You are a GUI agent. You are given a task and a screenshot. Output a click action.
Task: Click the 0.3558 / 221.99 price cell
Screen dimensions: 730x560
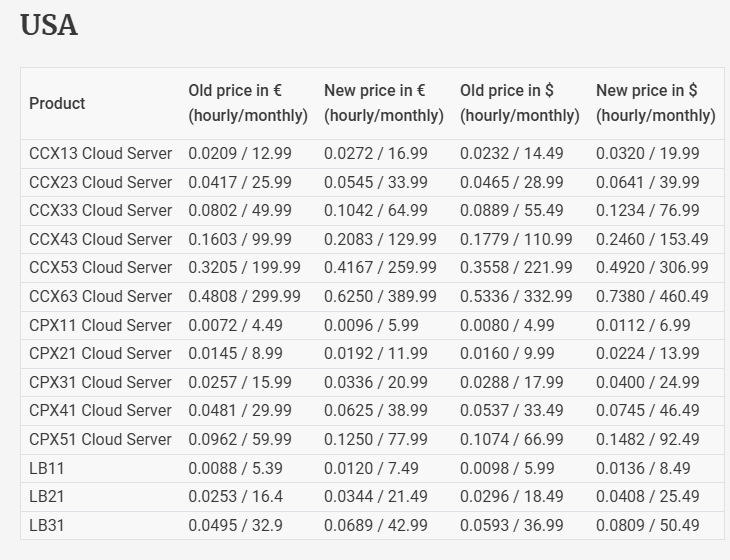click(516, 268)
